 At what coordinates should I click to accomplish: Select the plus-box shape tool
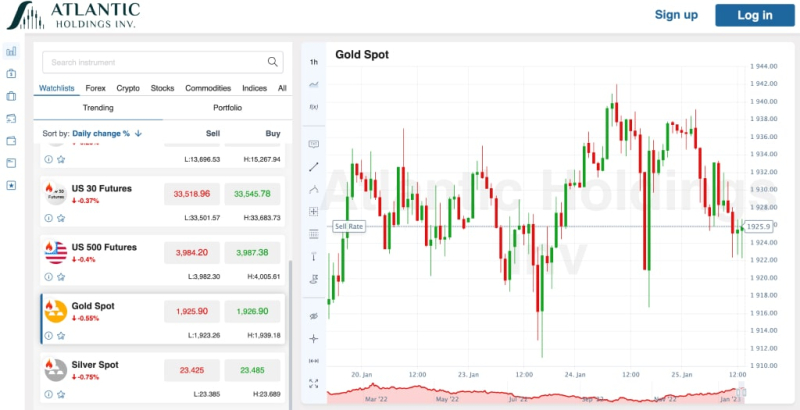tap(314, 212)
